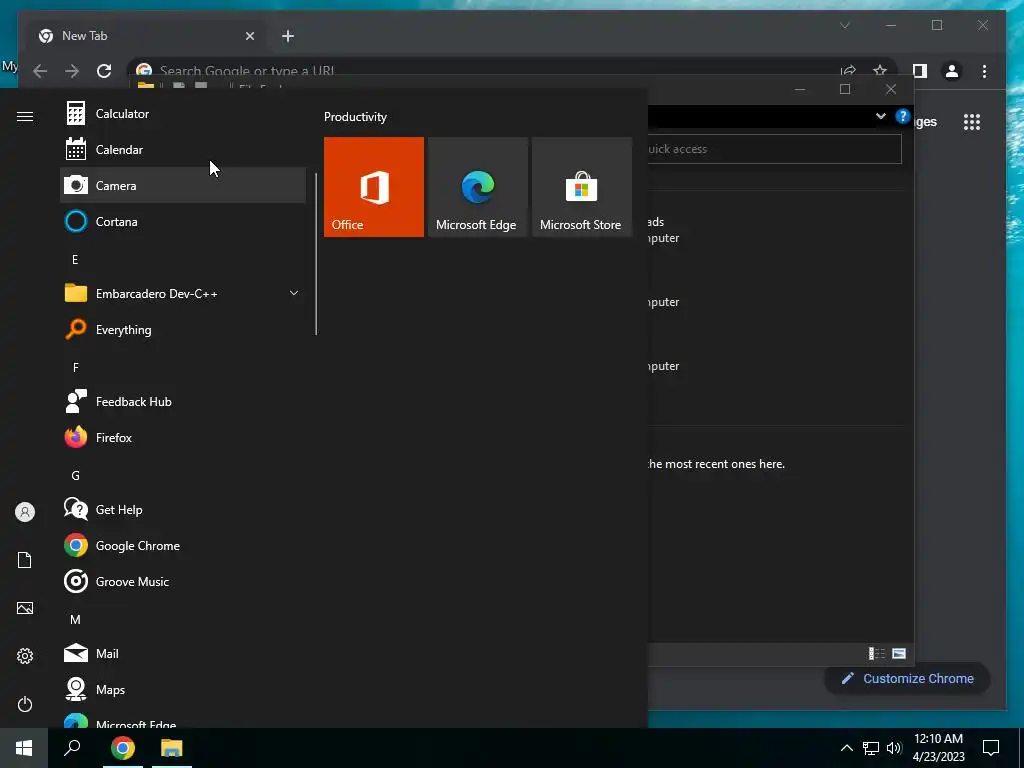Open the Maps app
The width and height of the screenshot is (1024, 768).
183,689
